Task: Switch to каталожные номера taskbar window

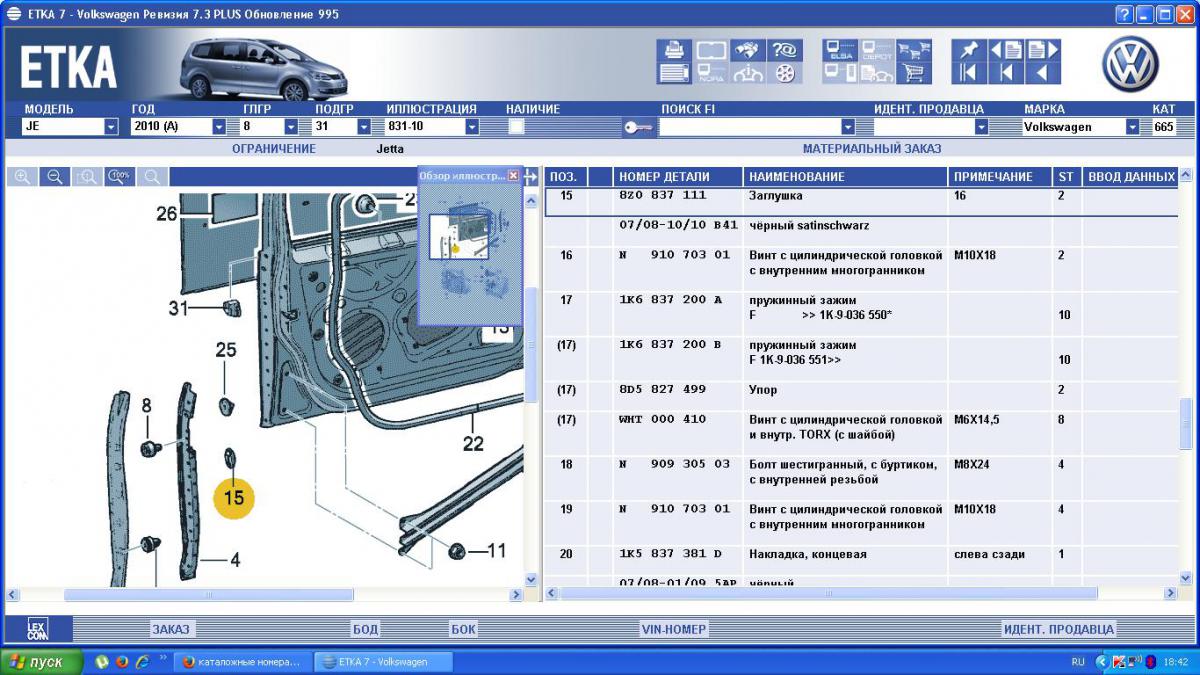Action: coord(243,662)
